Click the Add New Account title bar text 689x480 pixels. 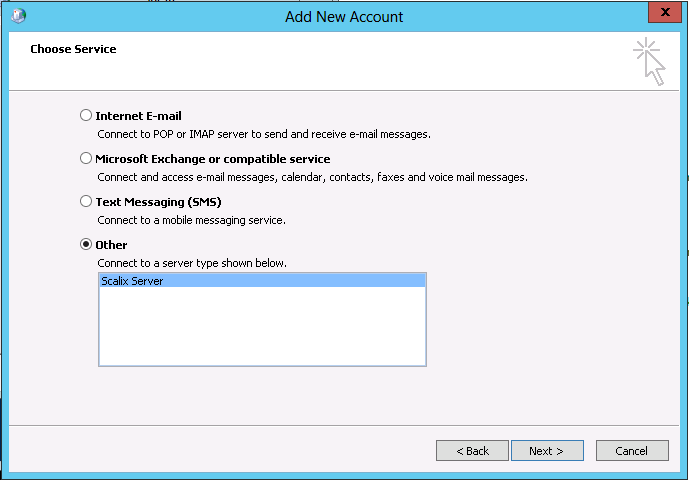pos(344,16)
